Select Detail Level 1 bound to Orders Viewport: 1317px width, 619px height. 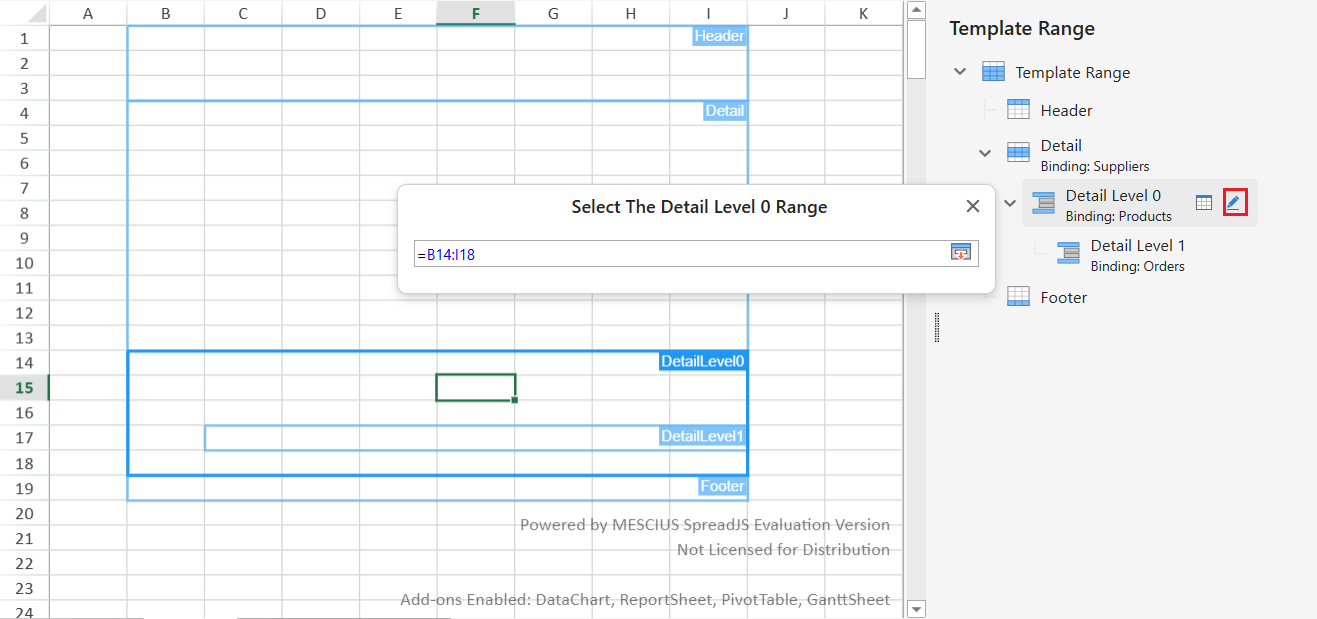click(1137, 254)
